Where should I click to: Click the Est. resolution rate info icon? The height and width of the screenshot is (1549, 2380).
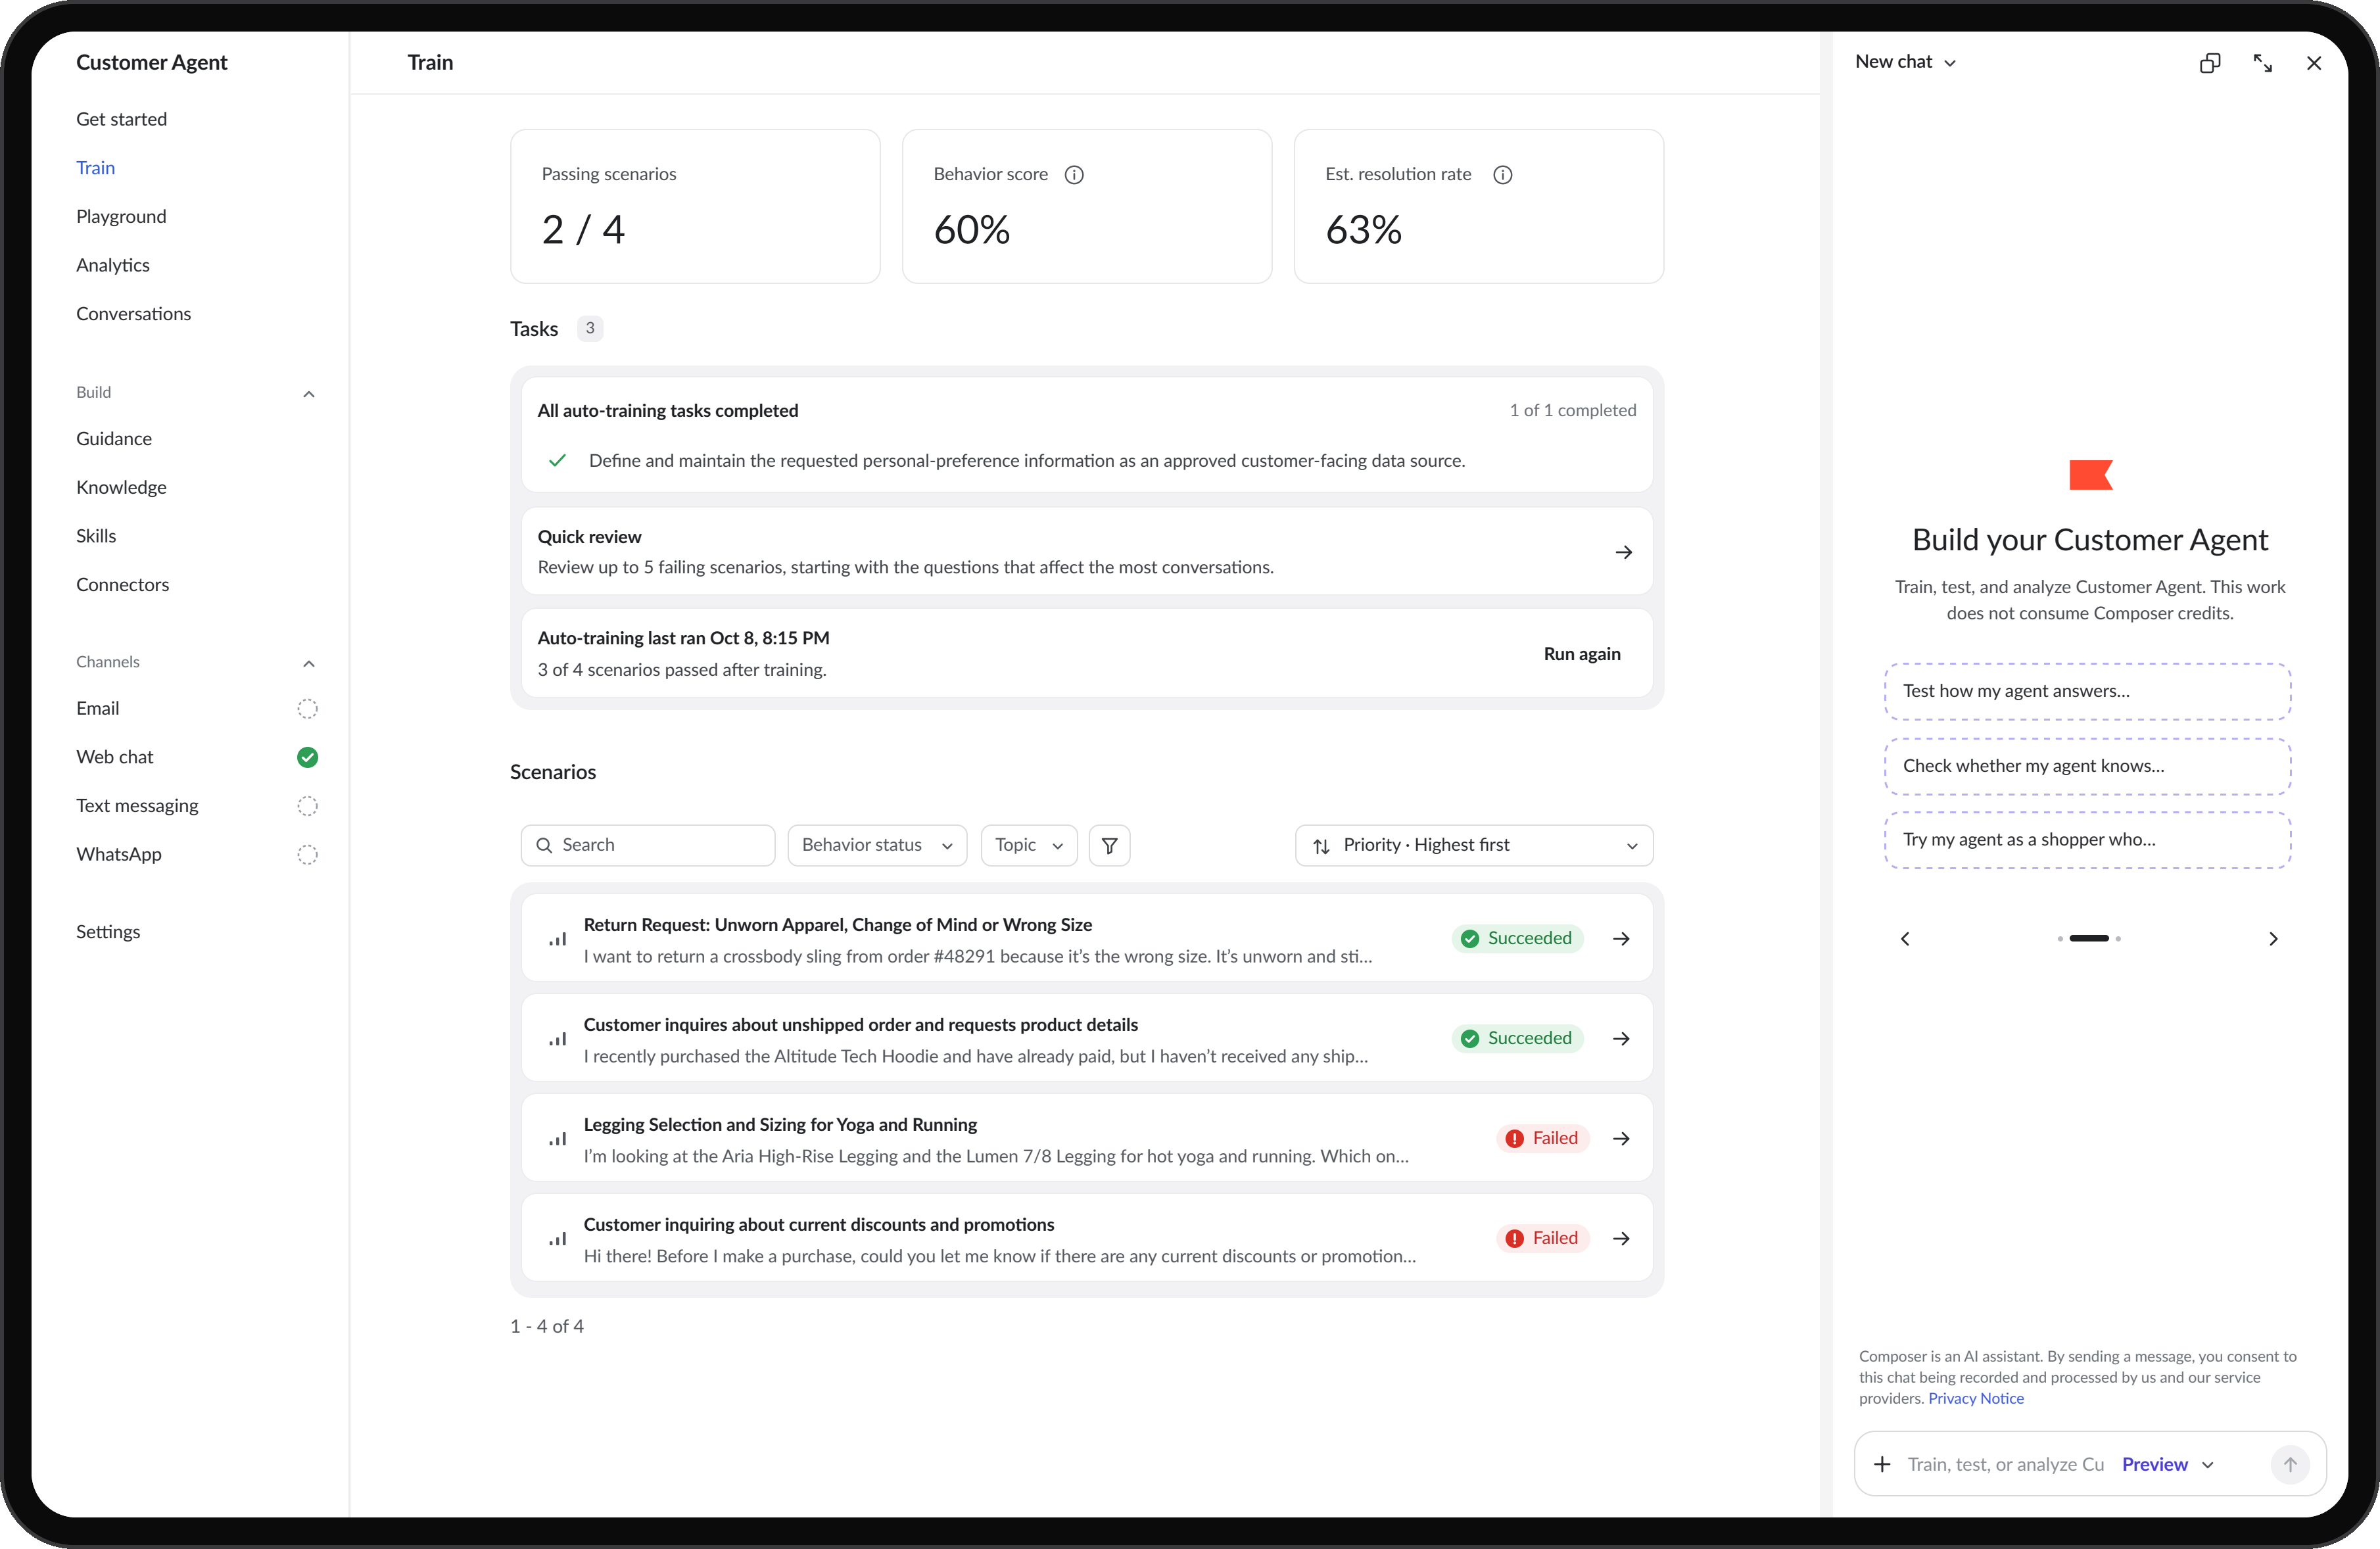coord(1502,175)
